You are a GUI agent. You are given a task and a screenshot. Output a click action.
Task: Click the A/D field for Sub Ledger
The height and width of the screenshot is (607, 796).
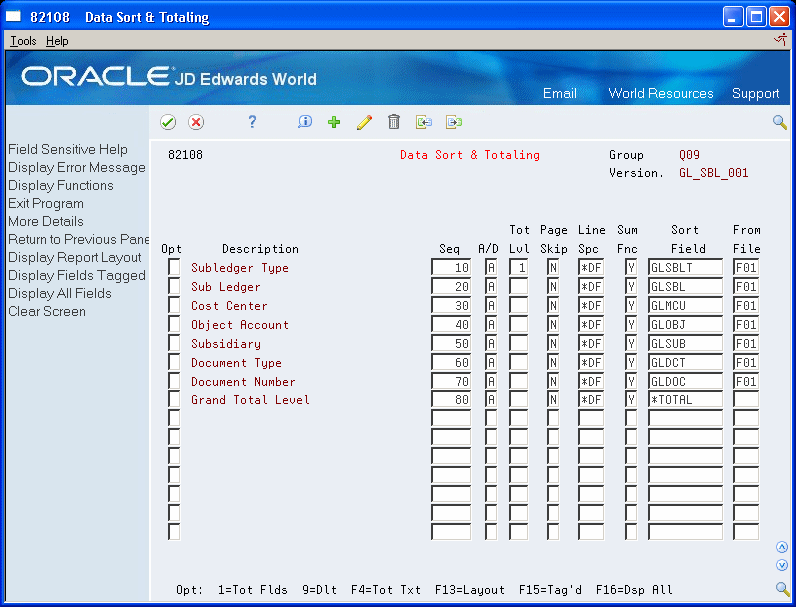click(491, 286)
